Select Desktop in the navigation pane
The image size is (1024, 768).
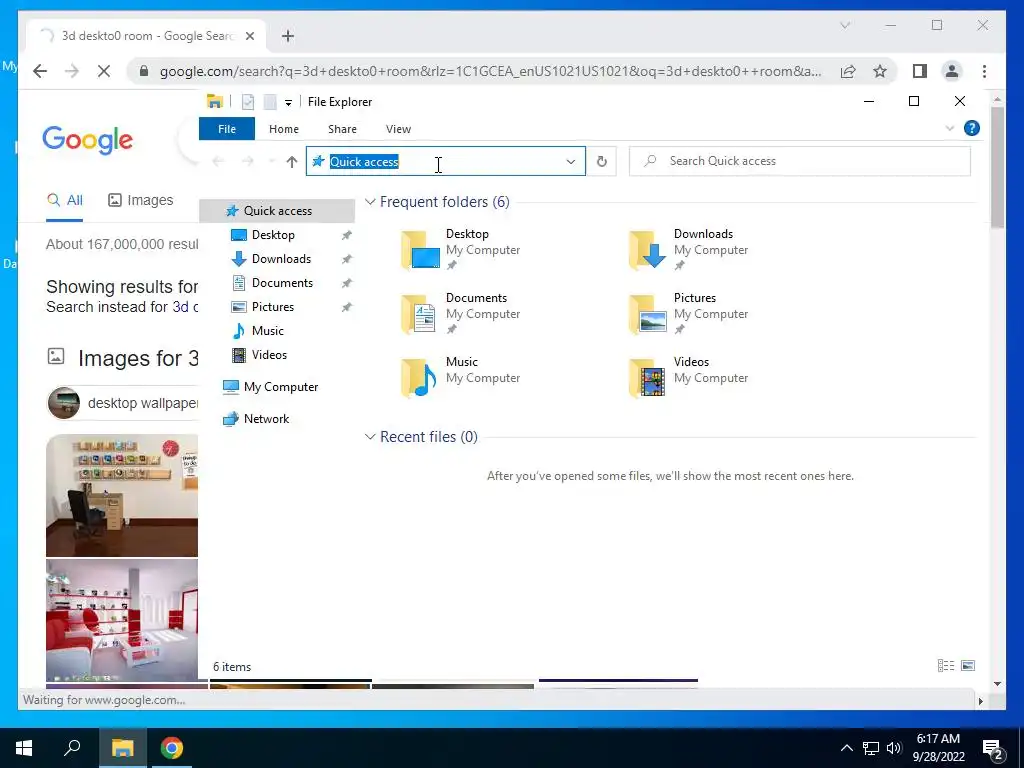pyautogui.click(x=273, y=234)
